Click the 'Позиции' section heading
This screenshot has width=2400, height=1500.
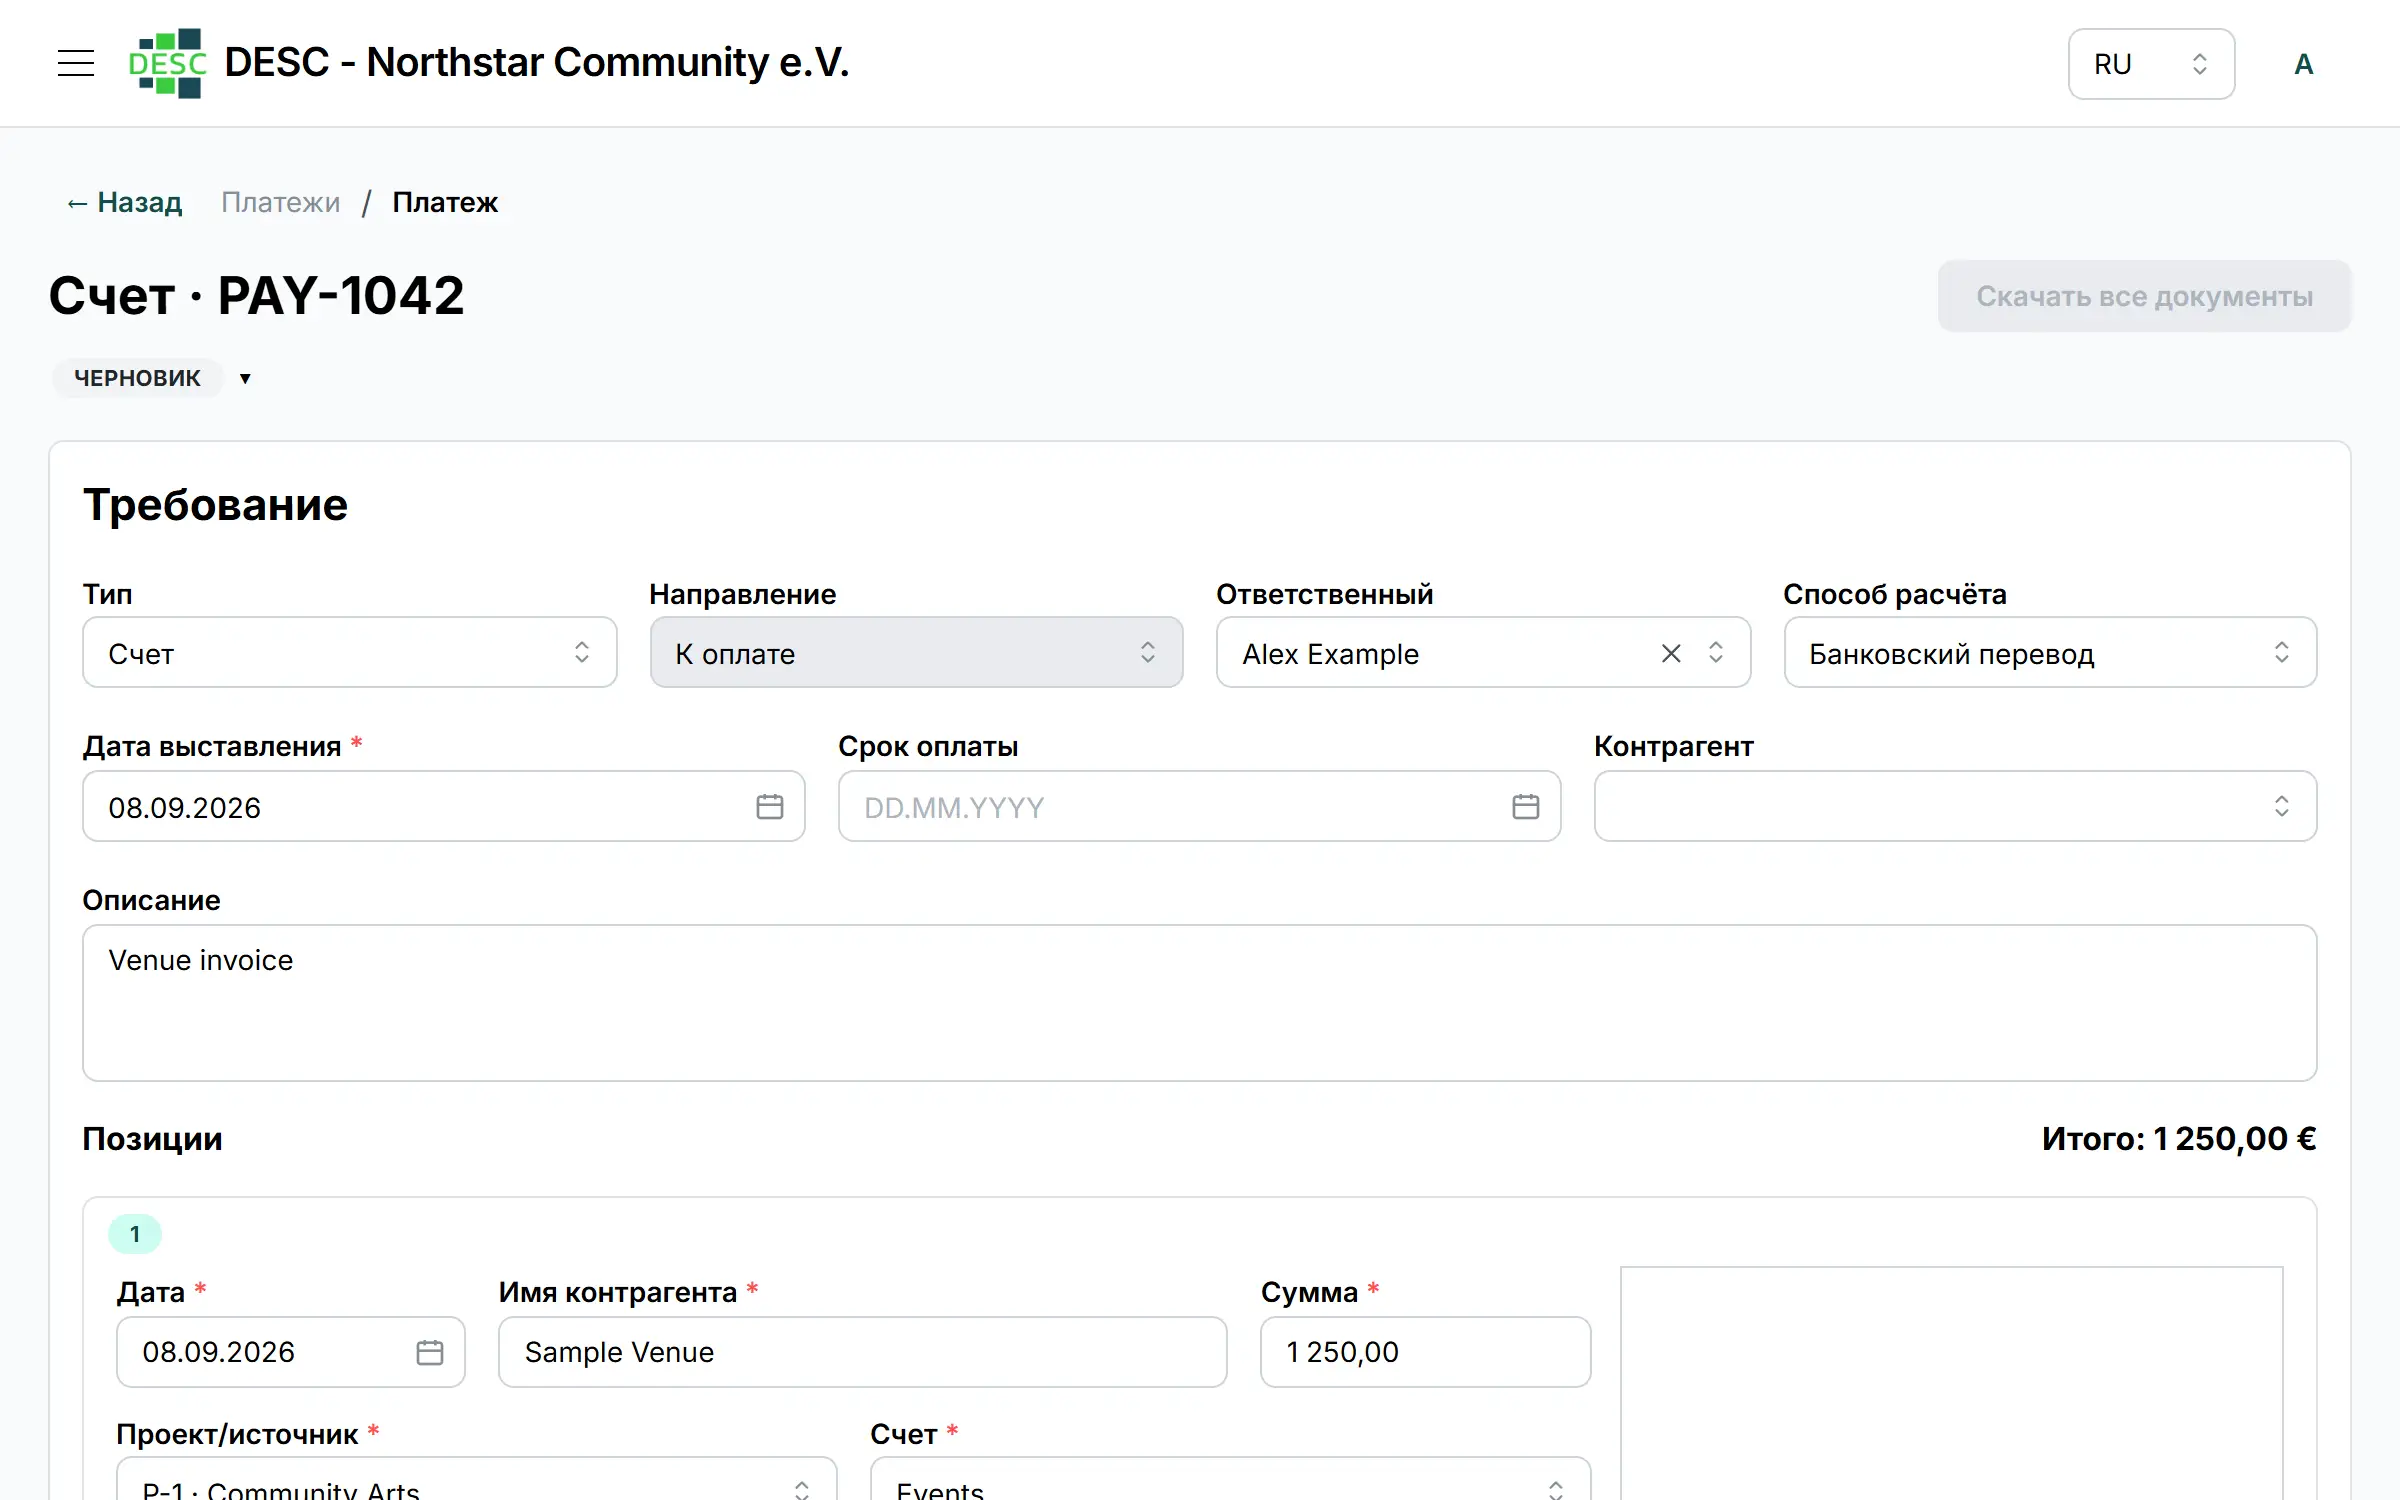click(x=152, y=1139)
